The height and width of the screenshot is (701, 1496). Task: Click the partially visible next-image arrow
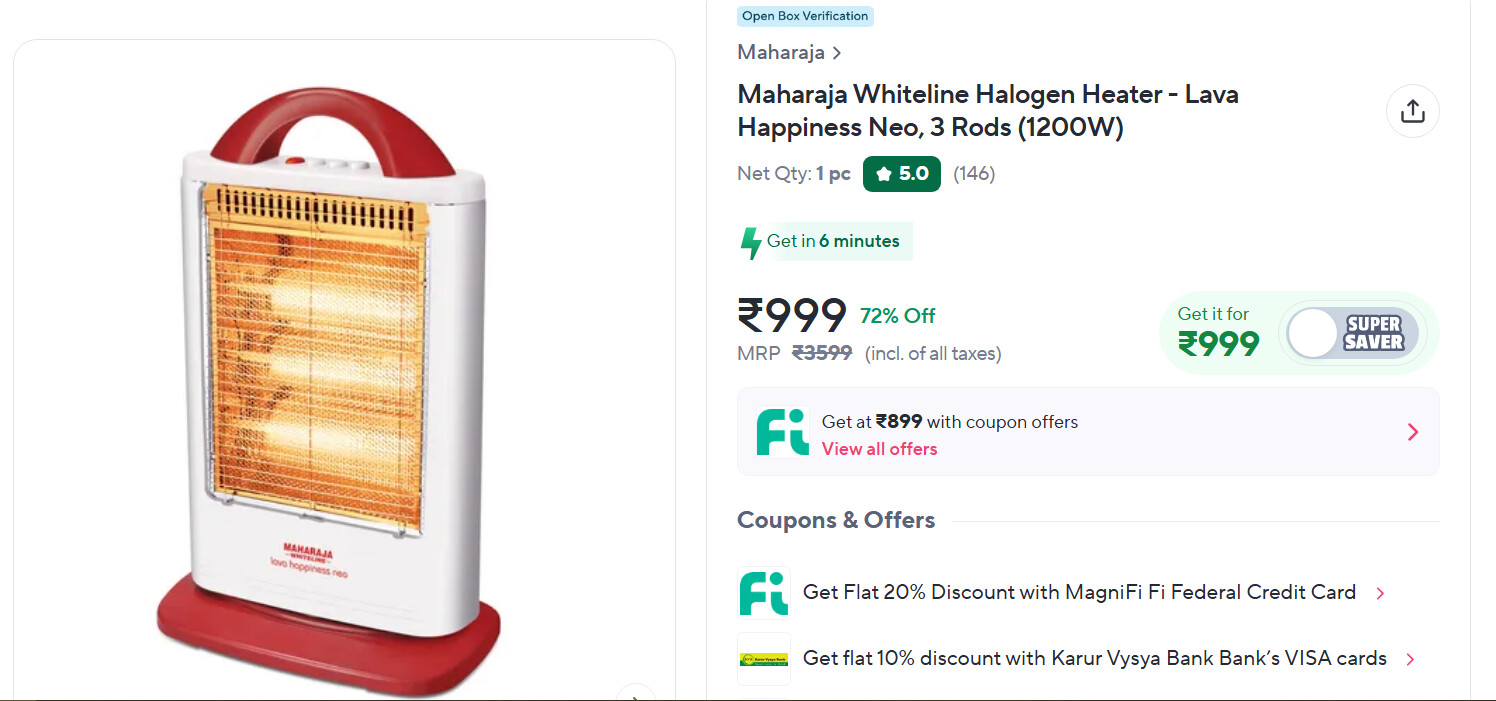pos(635,693)
